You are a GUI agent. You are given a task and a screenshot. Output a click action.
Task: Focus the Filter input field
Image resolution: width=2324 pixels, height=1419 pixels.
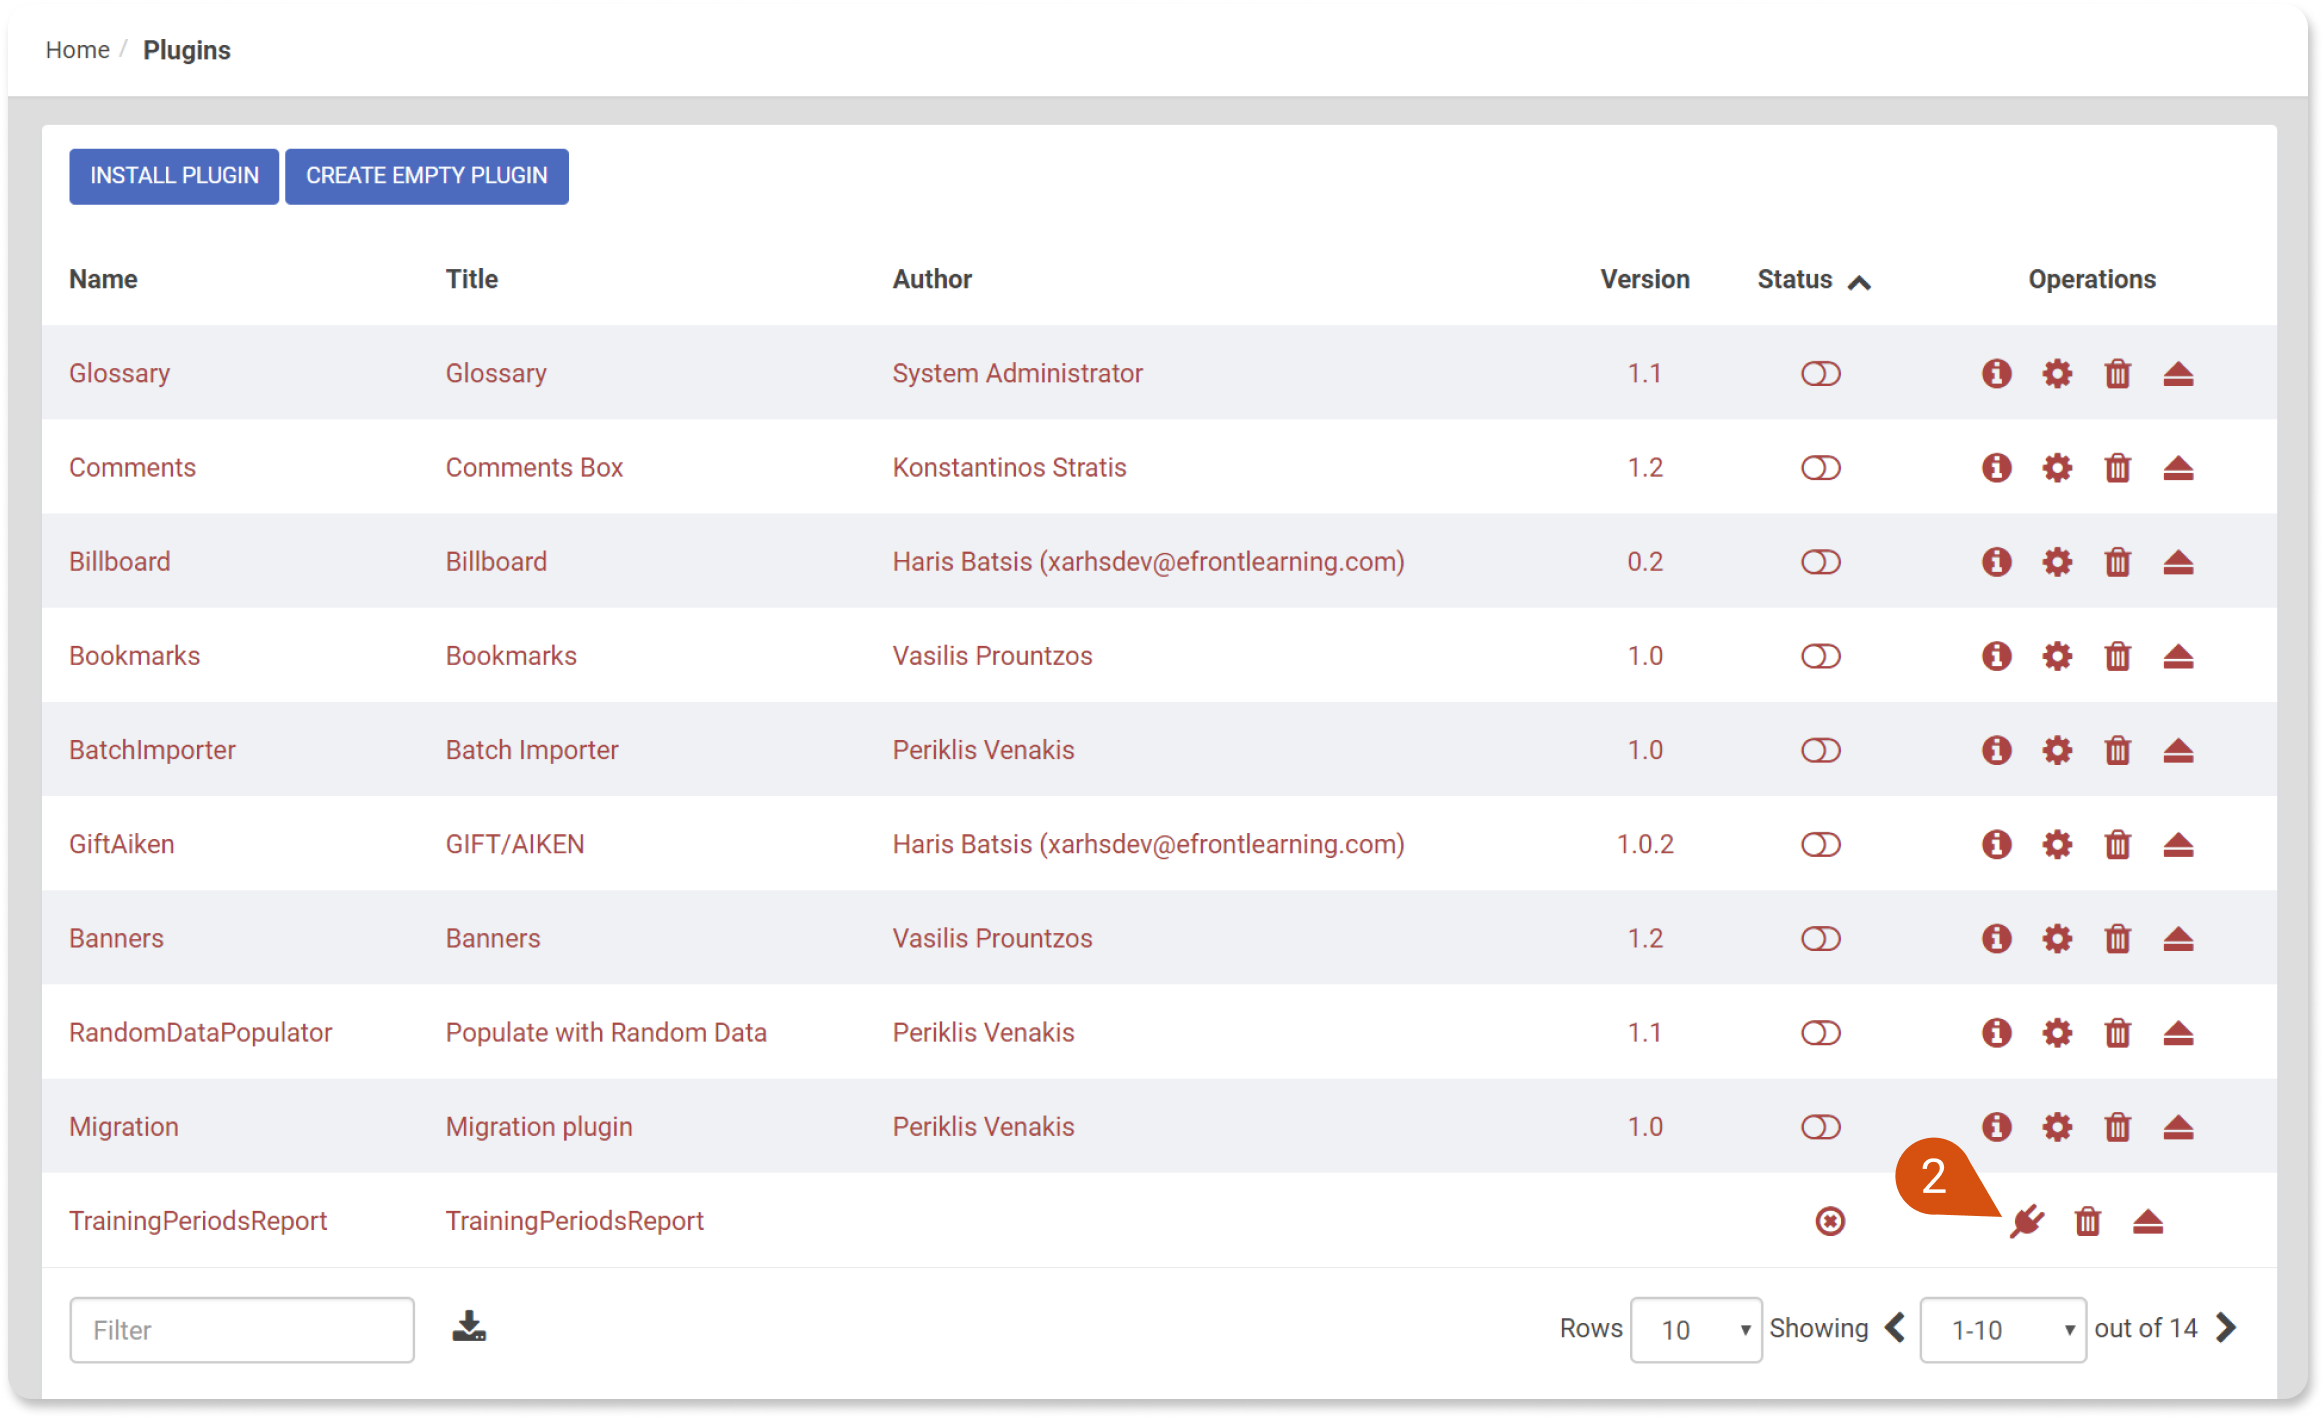point(242,1330)
